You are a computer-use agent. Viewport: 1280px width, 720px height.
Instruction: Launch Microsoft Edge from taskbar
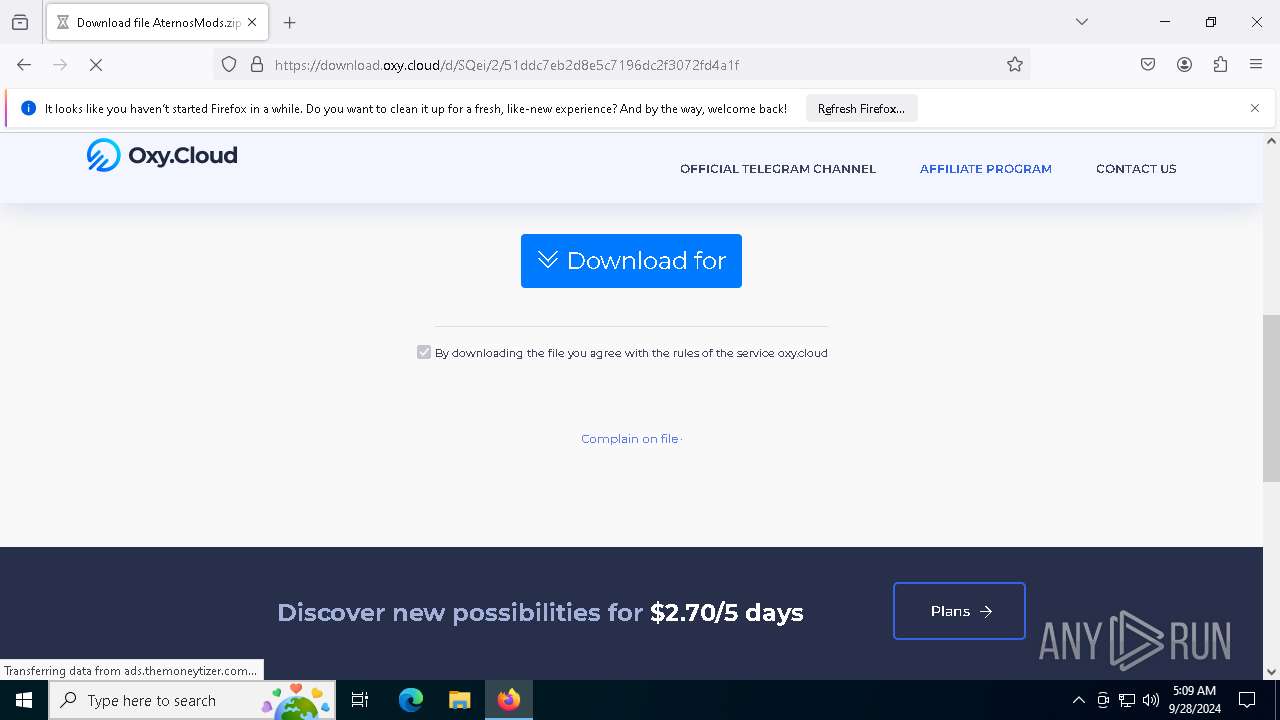(x=411, y=700)
